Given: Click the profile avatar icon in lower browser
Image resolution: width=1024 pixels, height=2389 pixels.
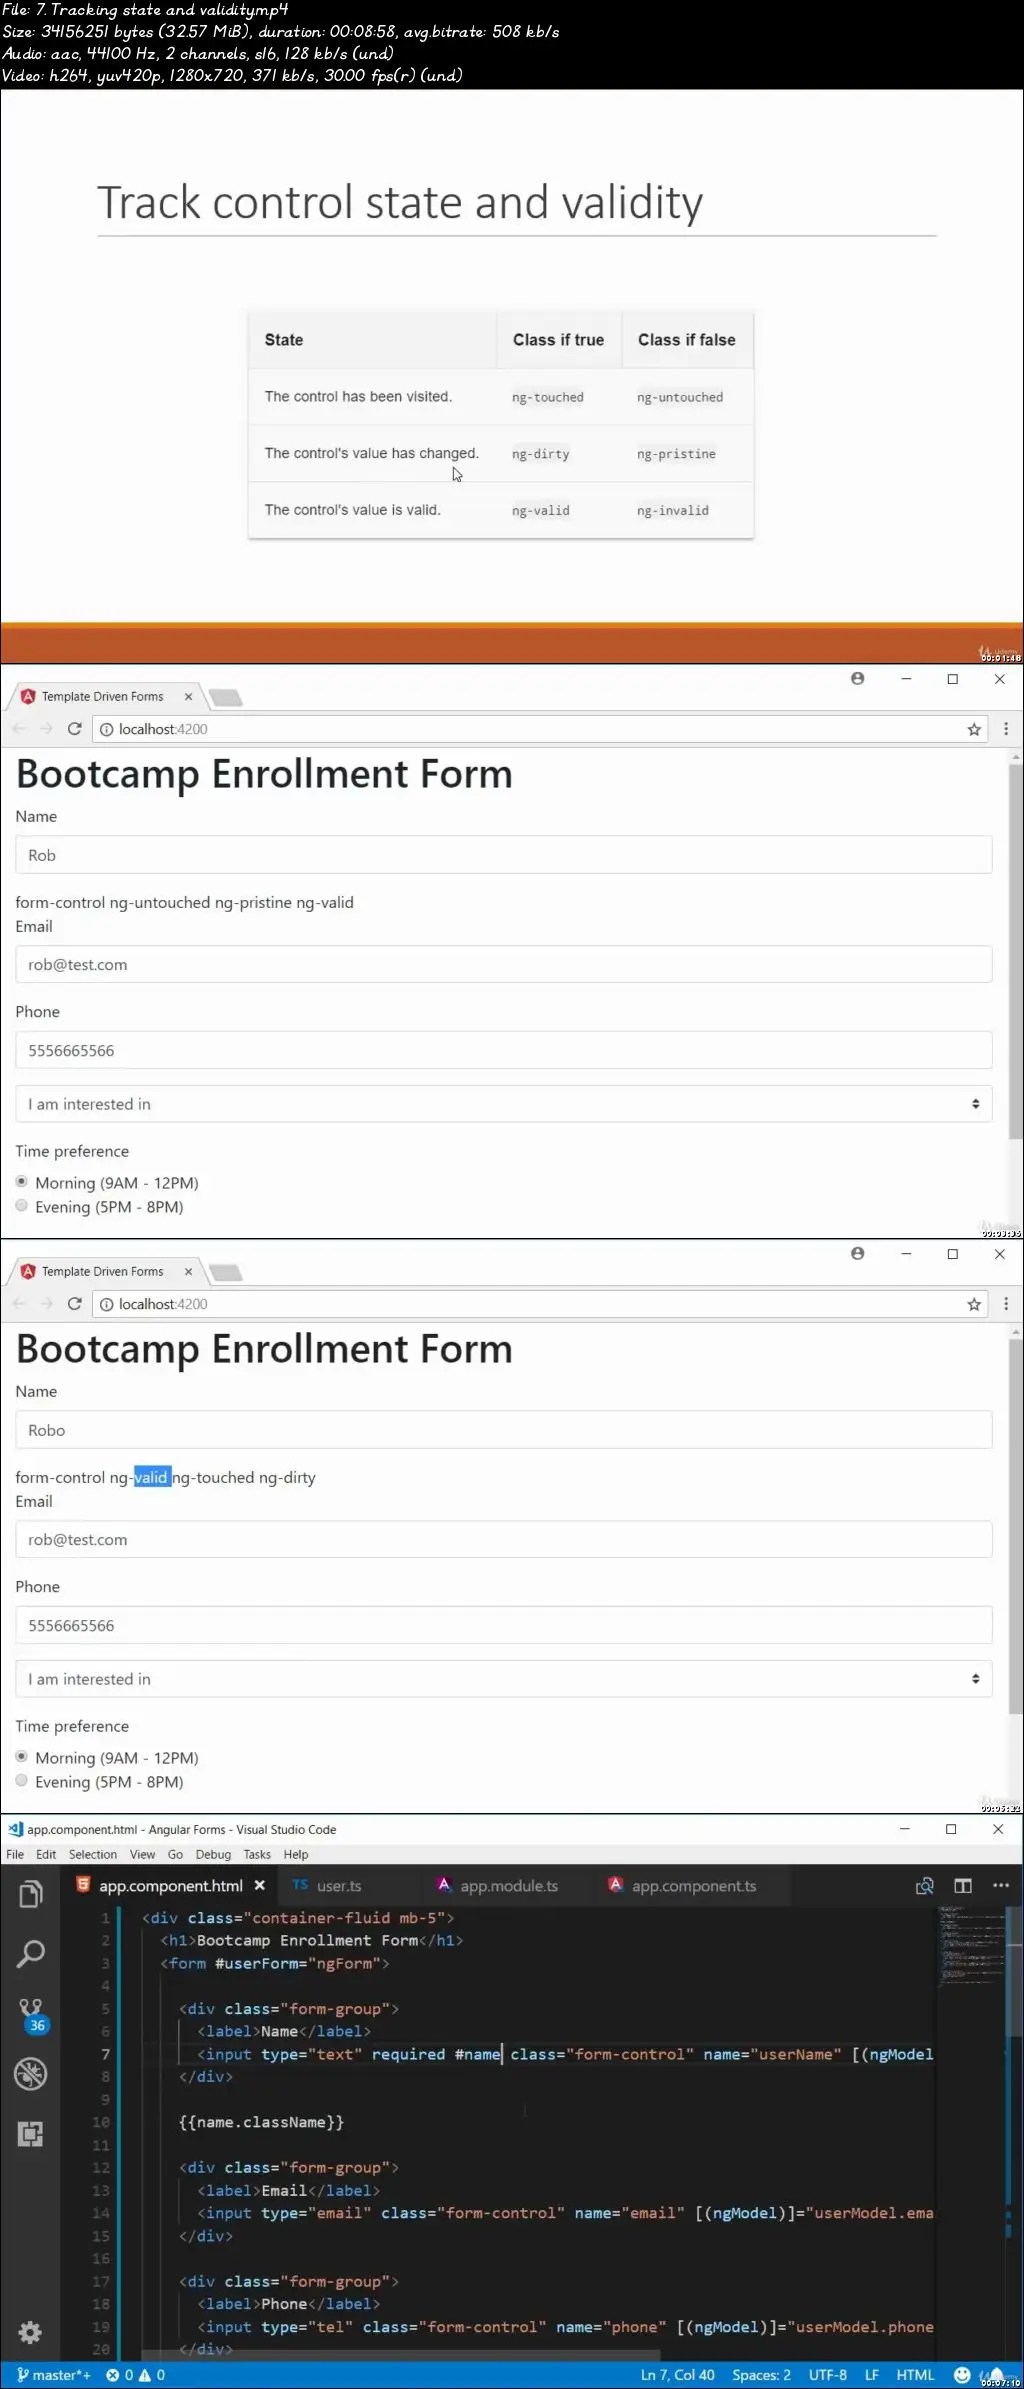Looking at the screenshot, I should coord(857,1254).
